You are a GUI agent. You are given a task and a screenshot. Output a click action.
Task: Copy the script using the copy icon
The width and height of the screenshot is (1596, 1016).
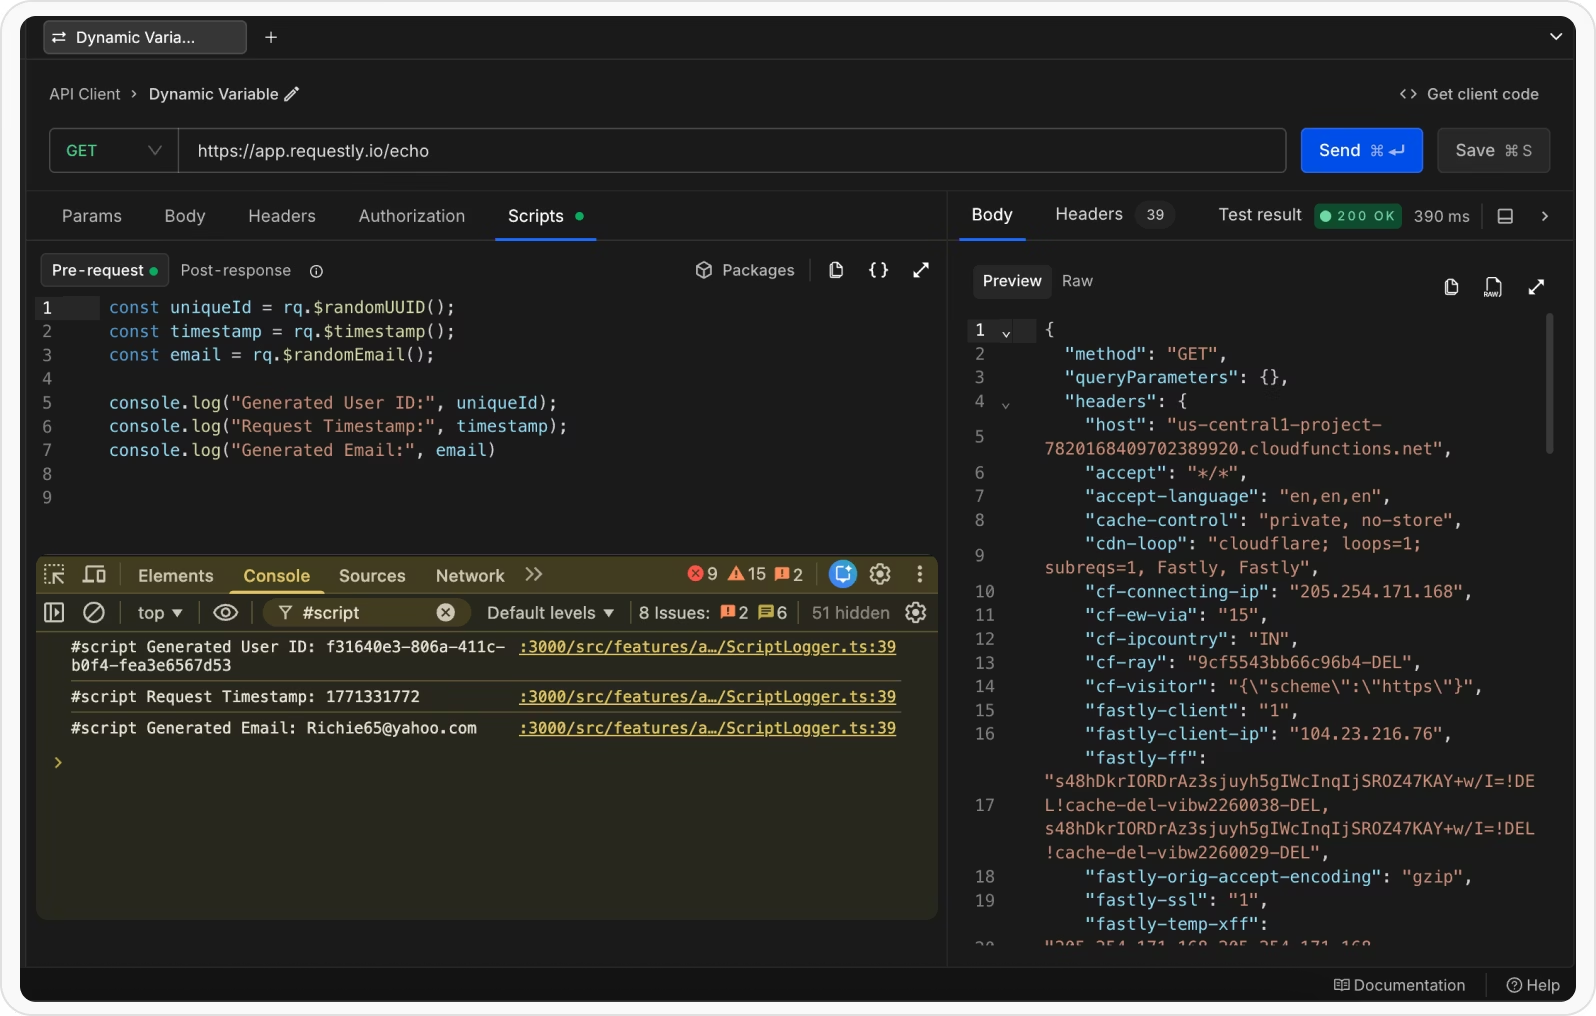(x=836, y=270)
